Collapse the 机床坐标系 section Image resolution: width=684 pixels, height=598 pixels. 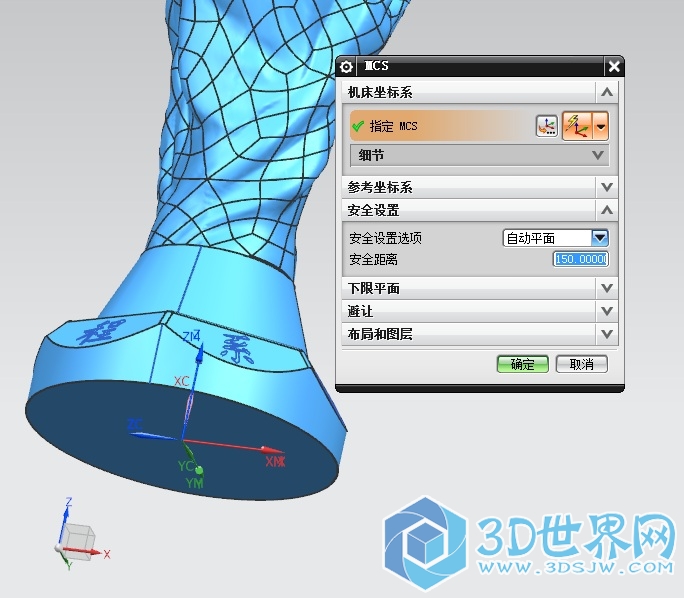tap(607, 92)
